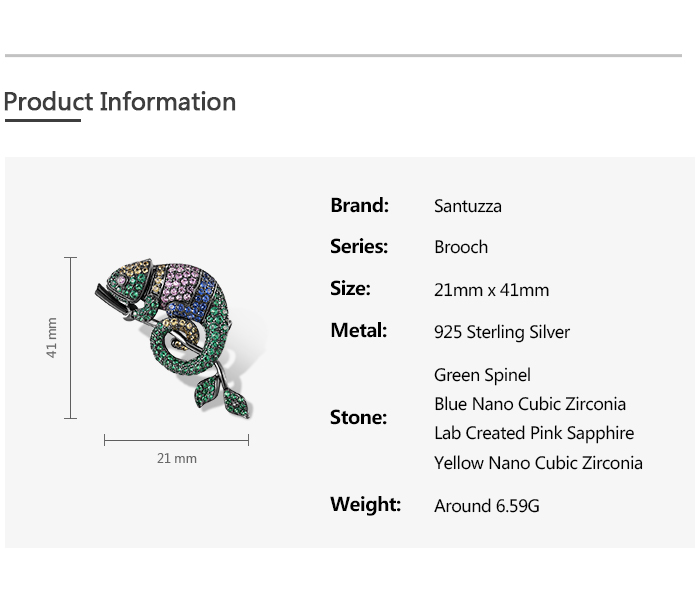Viewport: 700px width, 606px height.
Task: Select the Around 6.59G weight value
Action: coord(487,506)
